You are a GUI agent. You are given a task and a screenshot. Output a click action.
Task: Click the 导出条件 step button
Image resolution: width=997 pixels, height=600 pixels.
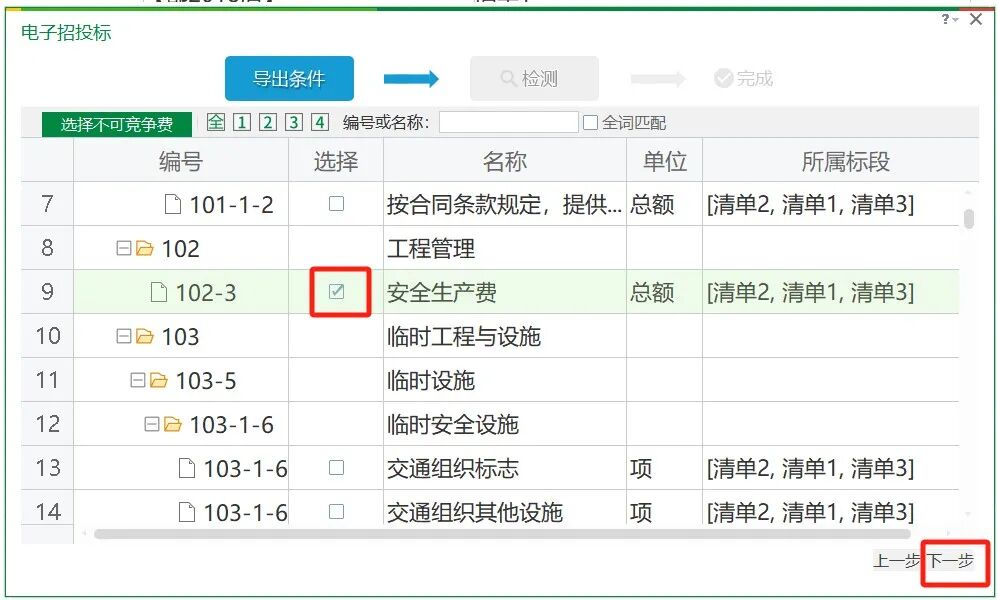(289, 79)
